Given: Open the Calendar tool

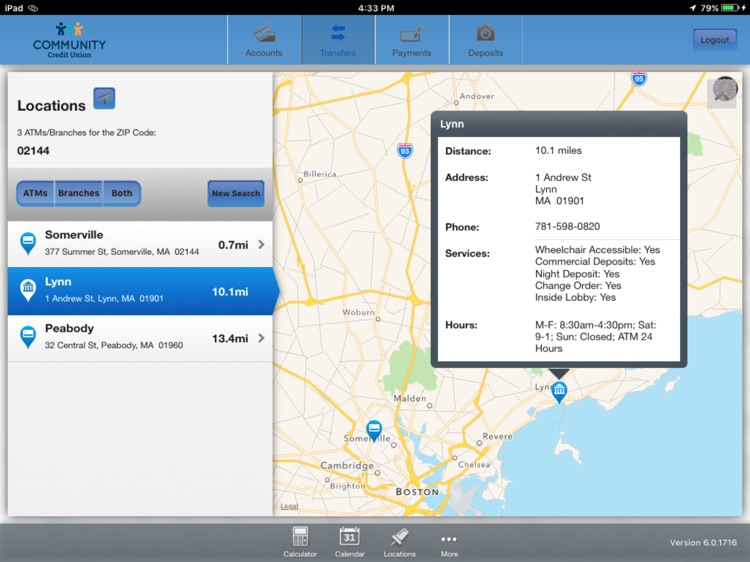Looking at the screenshot, I should coord(350,542).
